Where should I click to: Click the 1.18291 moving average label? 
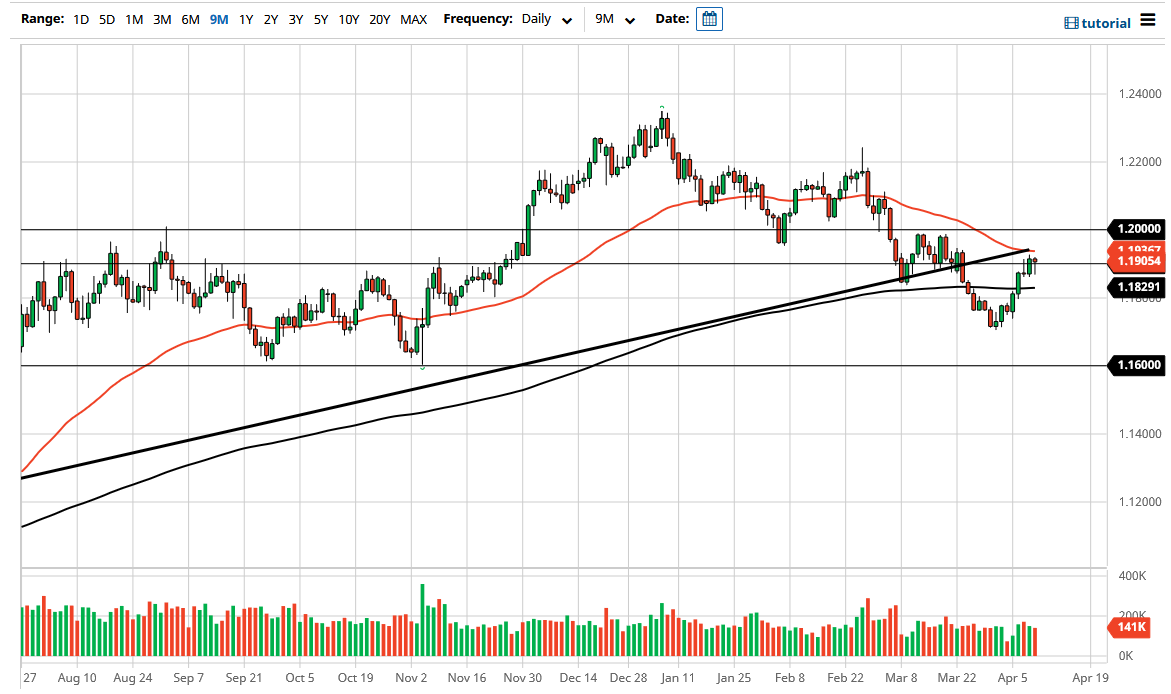(1137, 287)
